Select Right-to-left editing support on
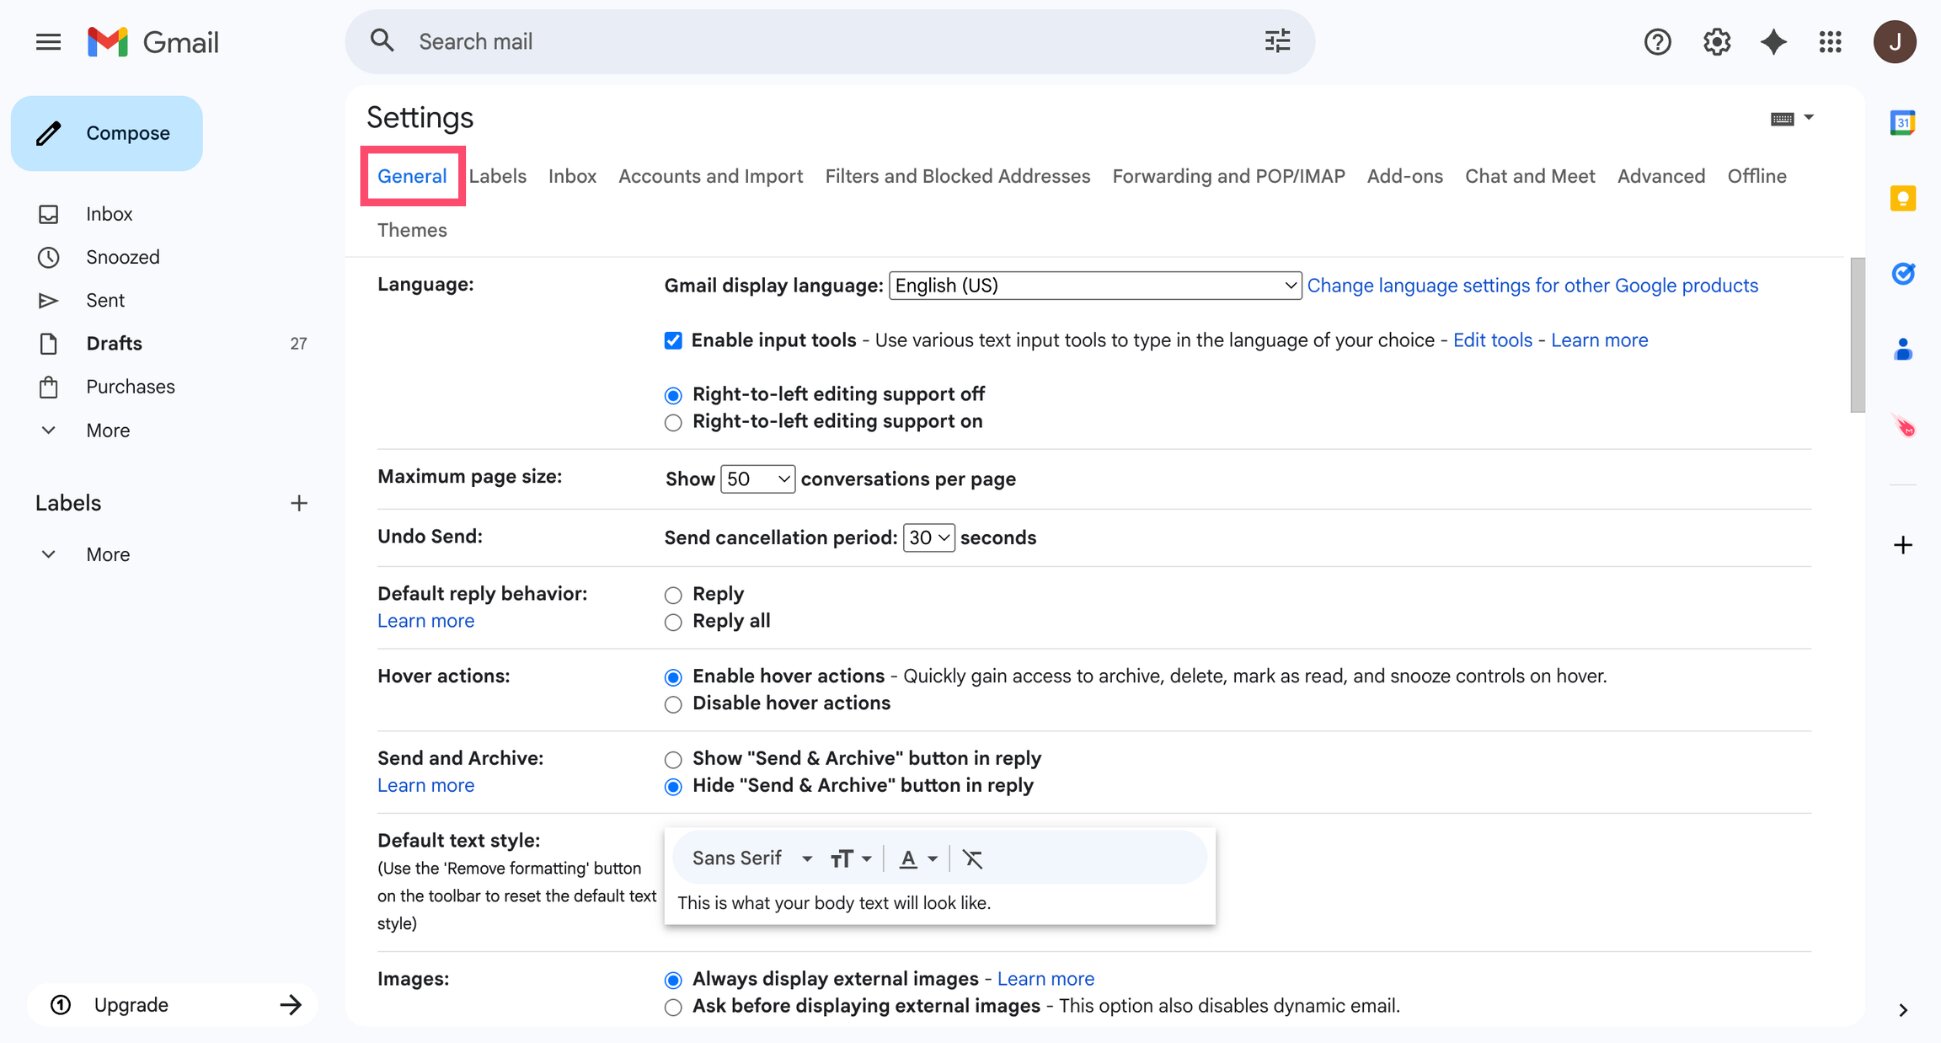Image resolution: width=1941 pixels, height=1043 pixels. click(673, 422)
